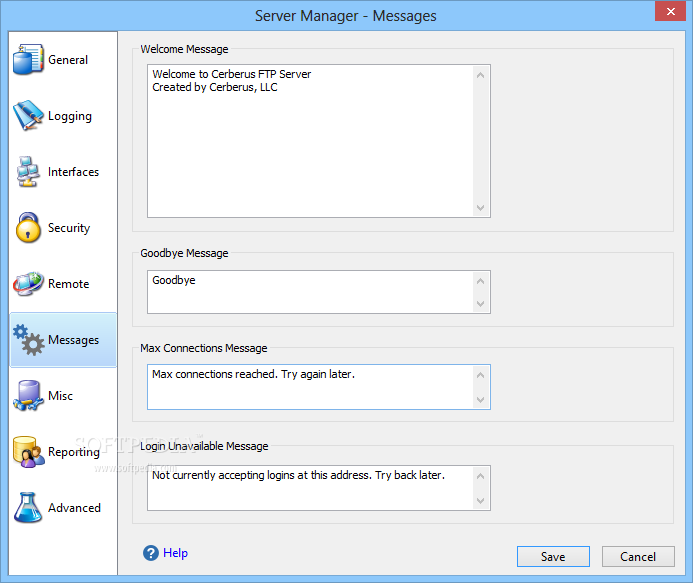Click the Misc database tools icon
The width and height of the screenshot is (693, 583).
tap(28, 396)
